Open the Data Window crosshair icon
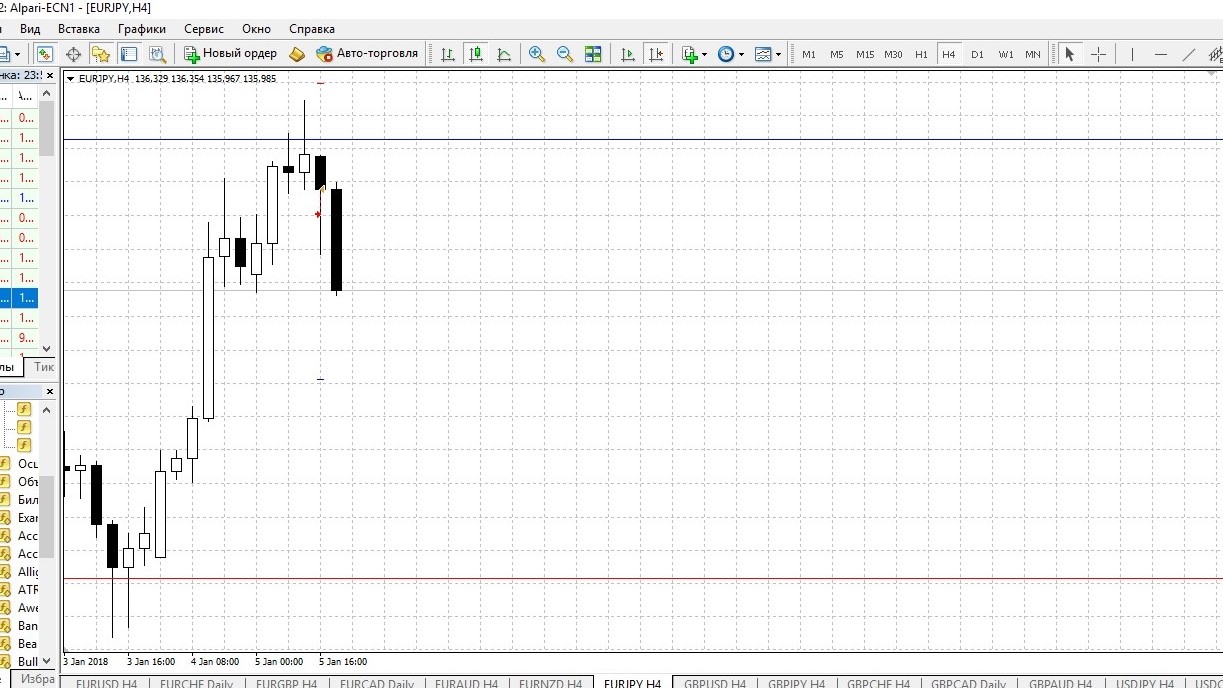This screenshot has height=688, width=1223. coord(73,54)
